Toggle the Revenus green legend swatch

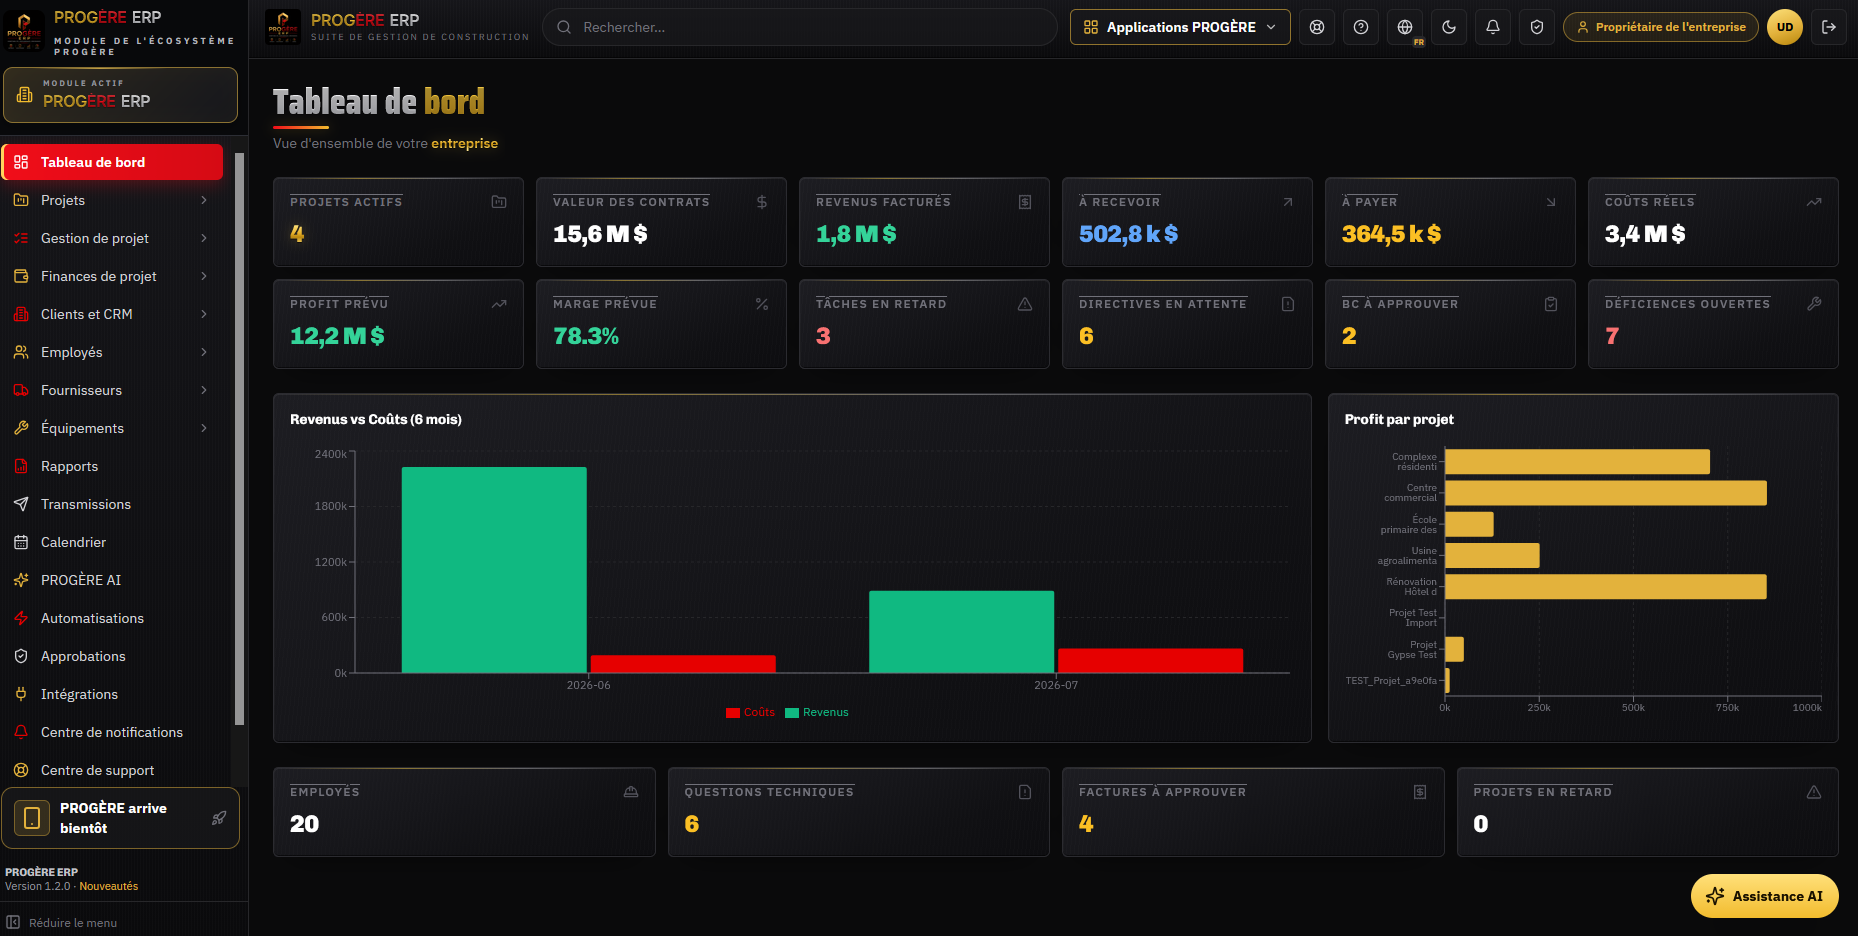(792, 713)
